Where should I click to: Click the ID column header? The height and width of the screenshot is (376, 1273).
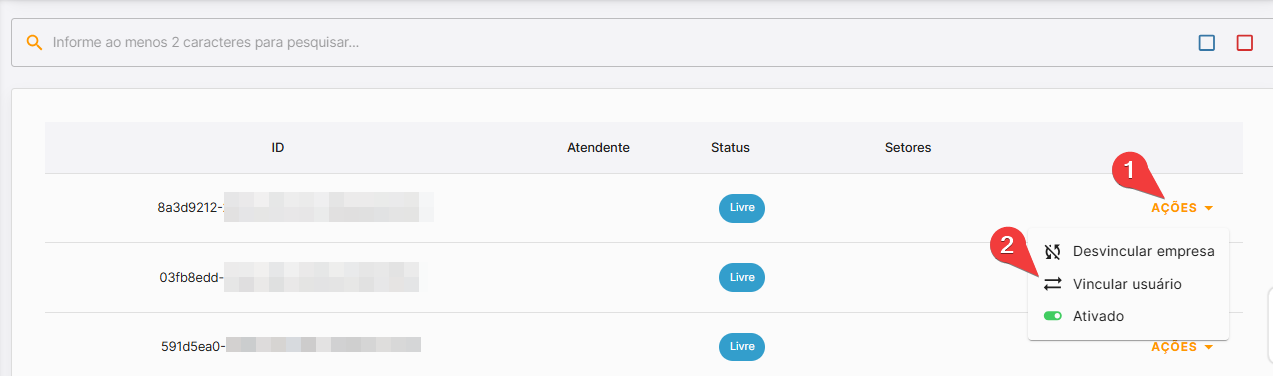(x=278, y=147)
